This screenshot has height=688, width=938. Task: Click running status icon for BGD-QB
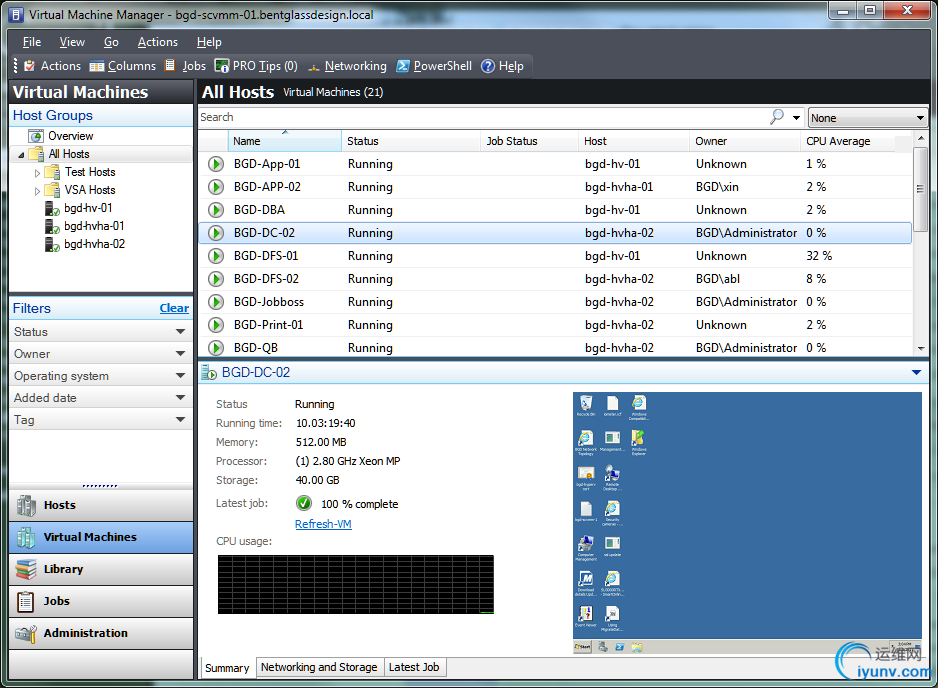pyautogui.click(x=216, y=348)
